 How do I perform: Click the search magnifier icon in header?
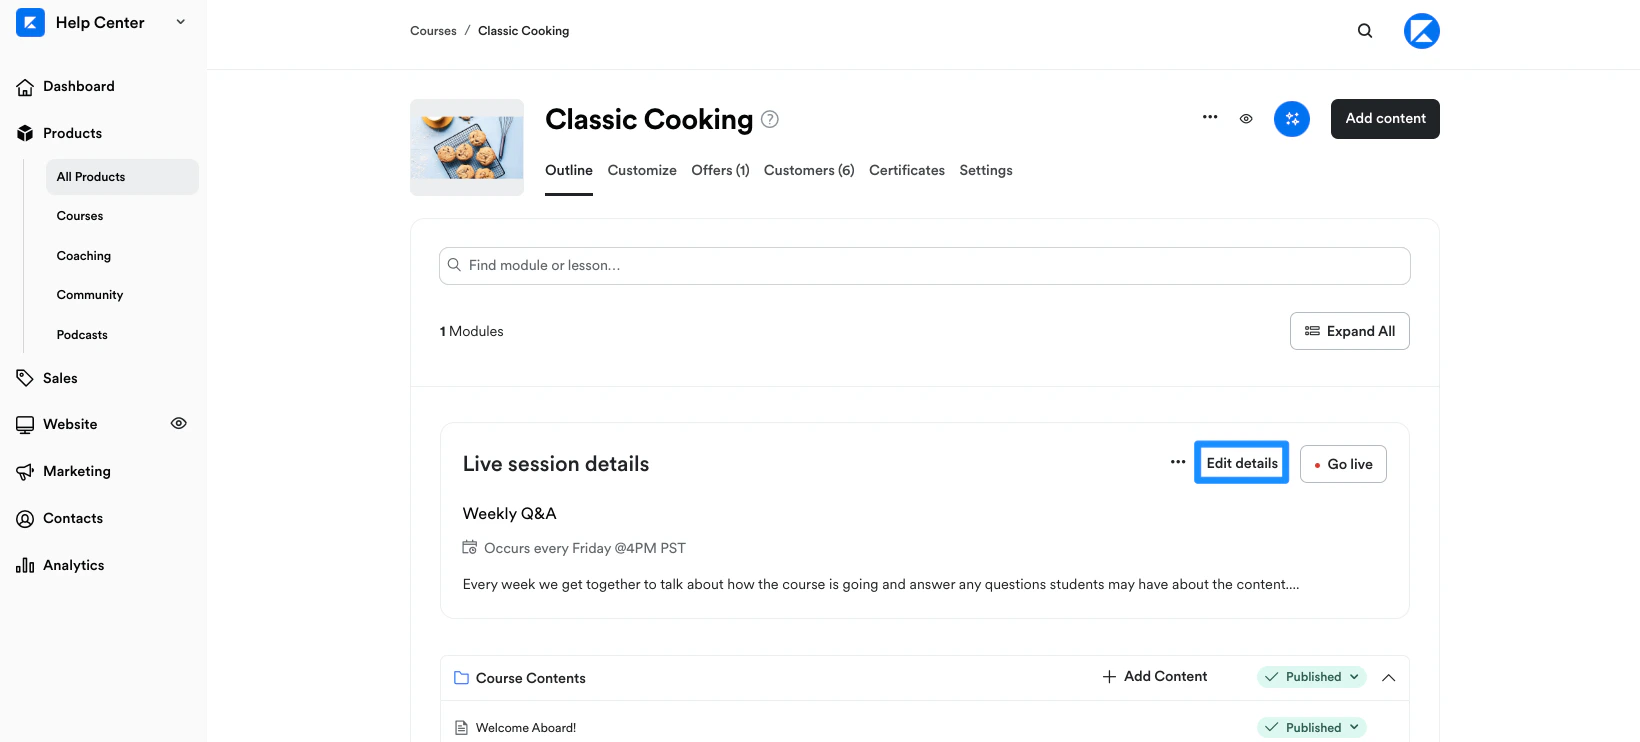pyautogui.click(x=1365, y=31)
